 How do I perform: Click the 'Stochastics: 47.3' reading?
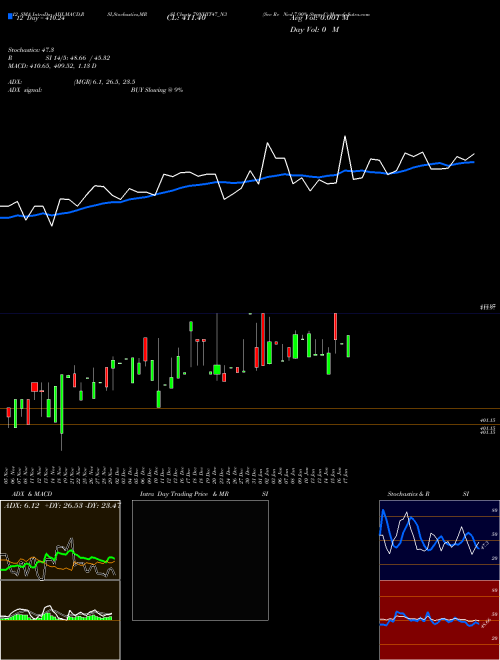(x=31, y=50)
